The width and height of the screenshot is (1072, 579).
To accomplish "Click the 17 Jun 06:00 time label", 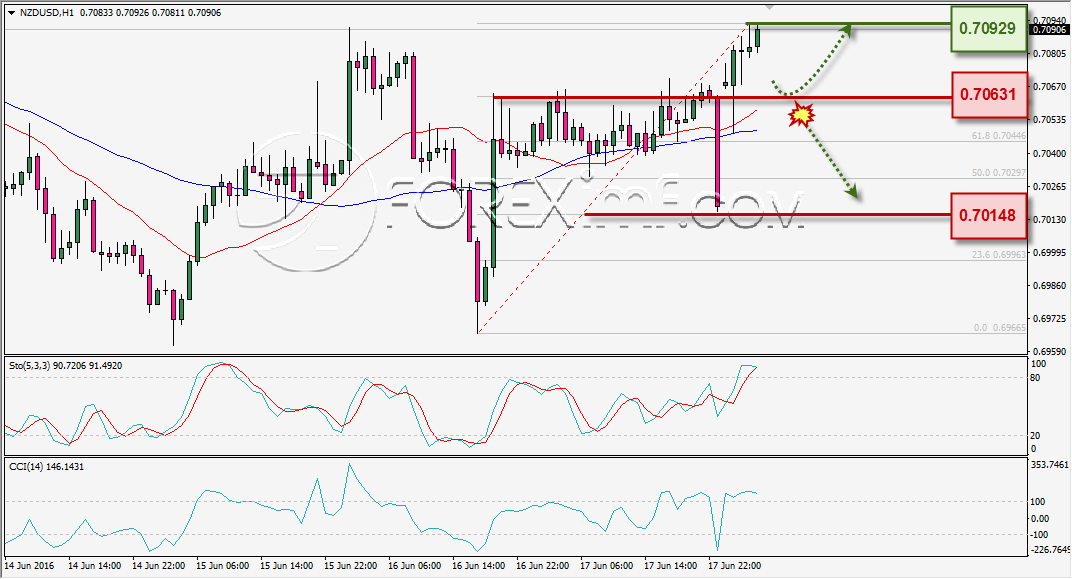I will click(x=606, y=565).
